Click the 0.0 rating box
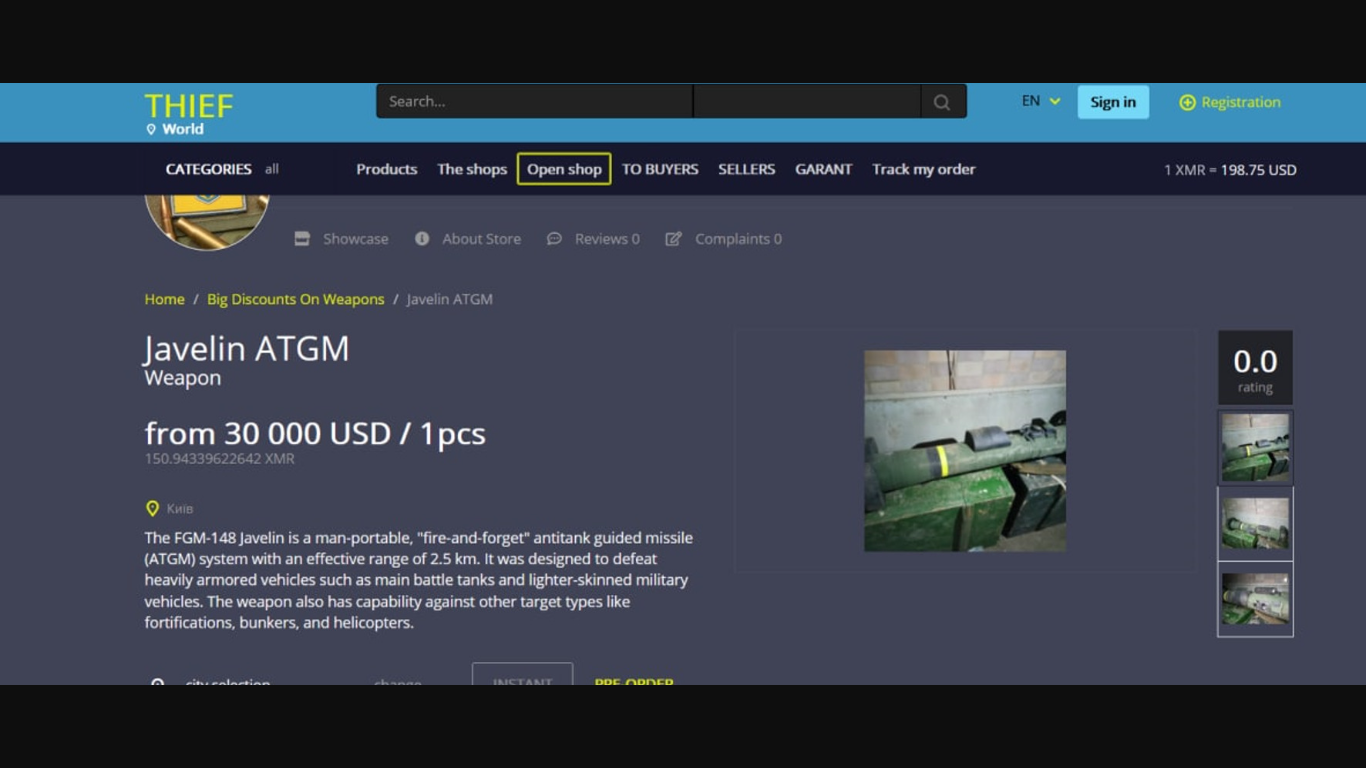The width and height of the screenshot is (1366, 768). point(1255,368)
